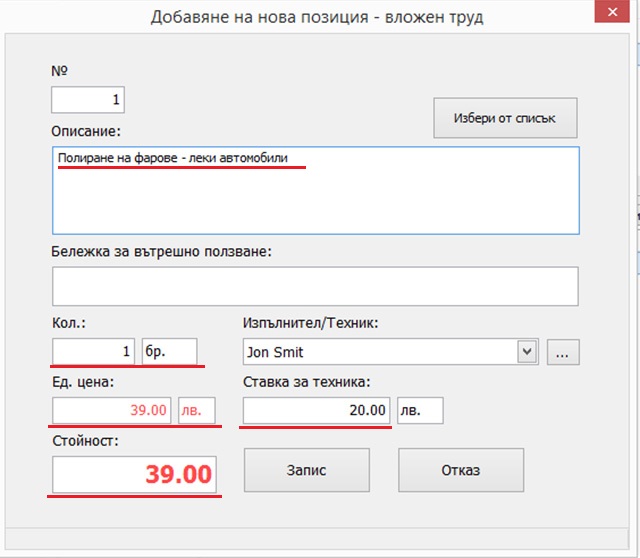The width and height of the screenshot is (640, 558).
Task: Click the Изпълнител/Техник label
Action: pos(311,323)
